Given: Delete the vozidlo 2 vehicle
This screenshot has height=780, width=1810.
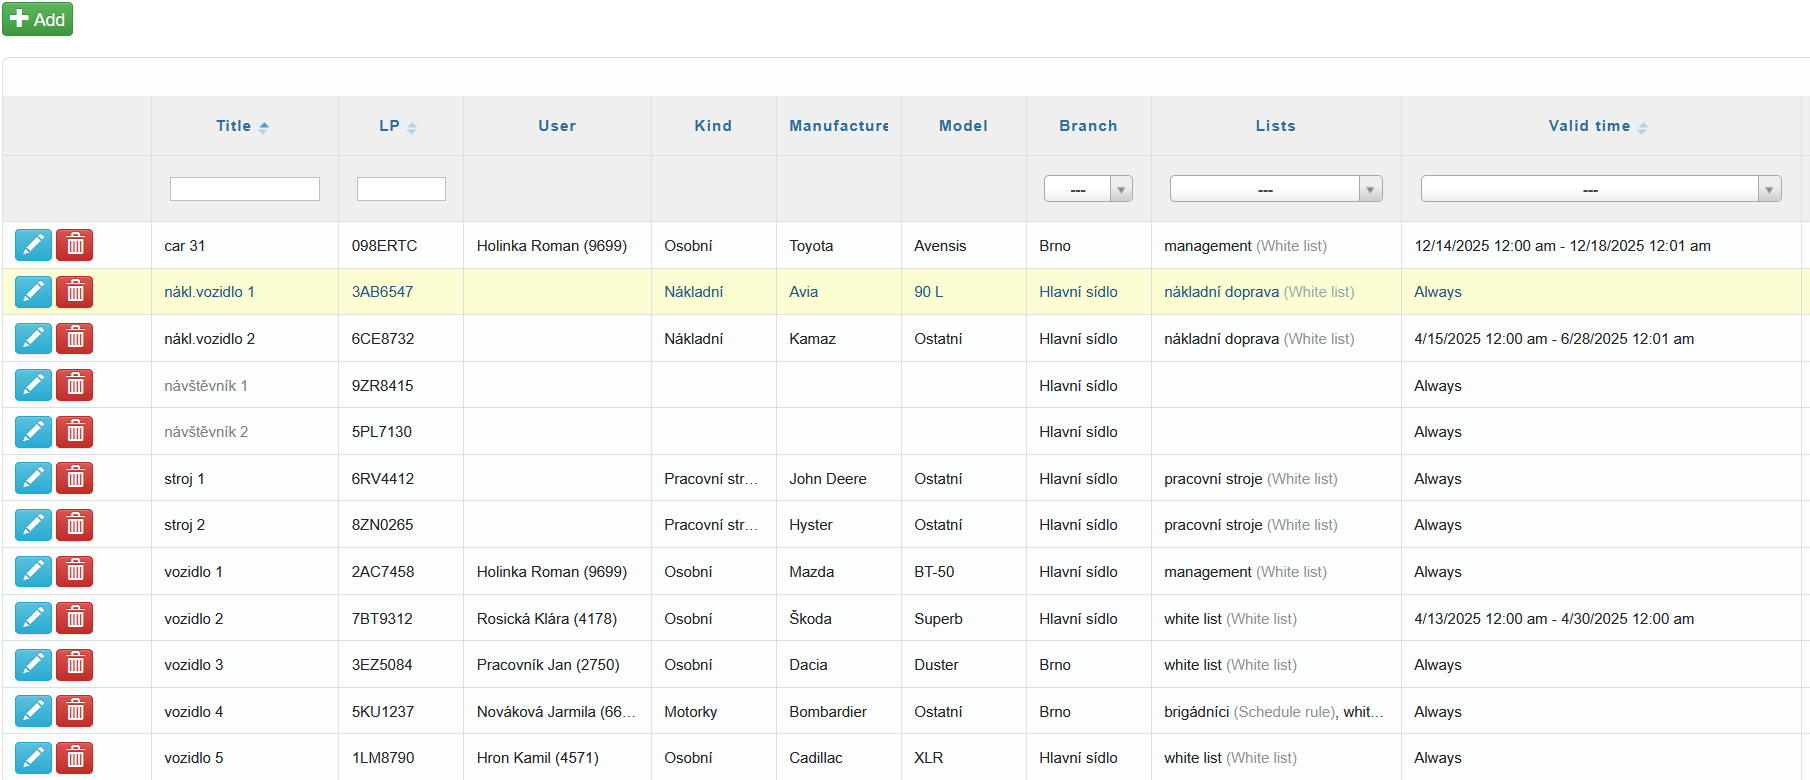Looking at the screenshot, I should click(75, 618).
